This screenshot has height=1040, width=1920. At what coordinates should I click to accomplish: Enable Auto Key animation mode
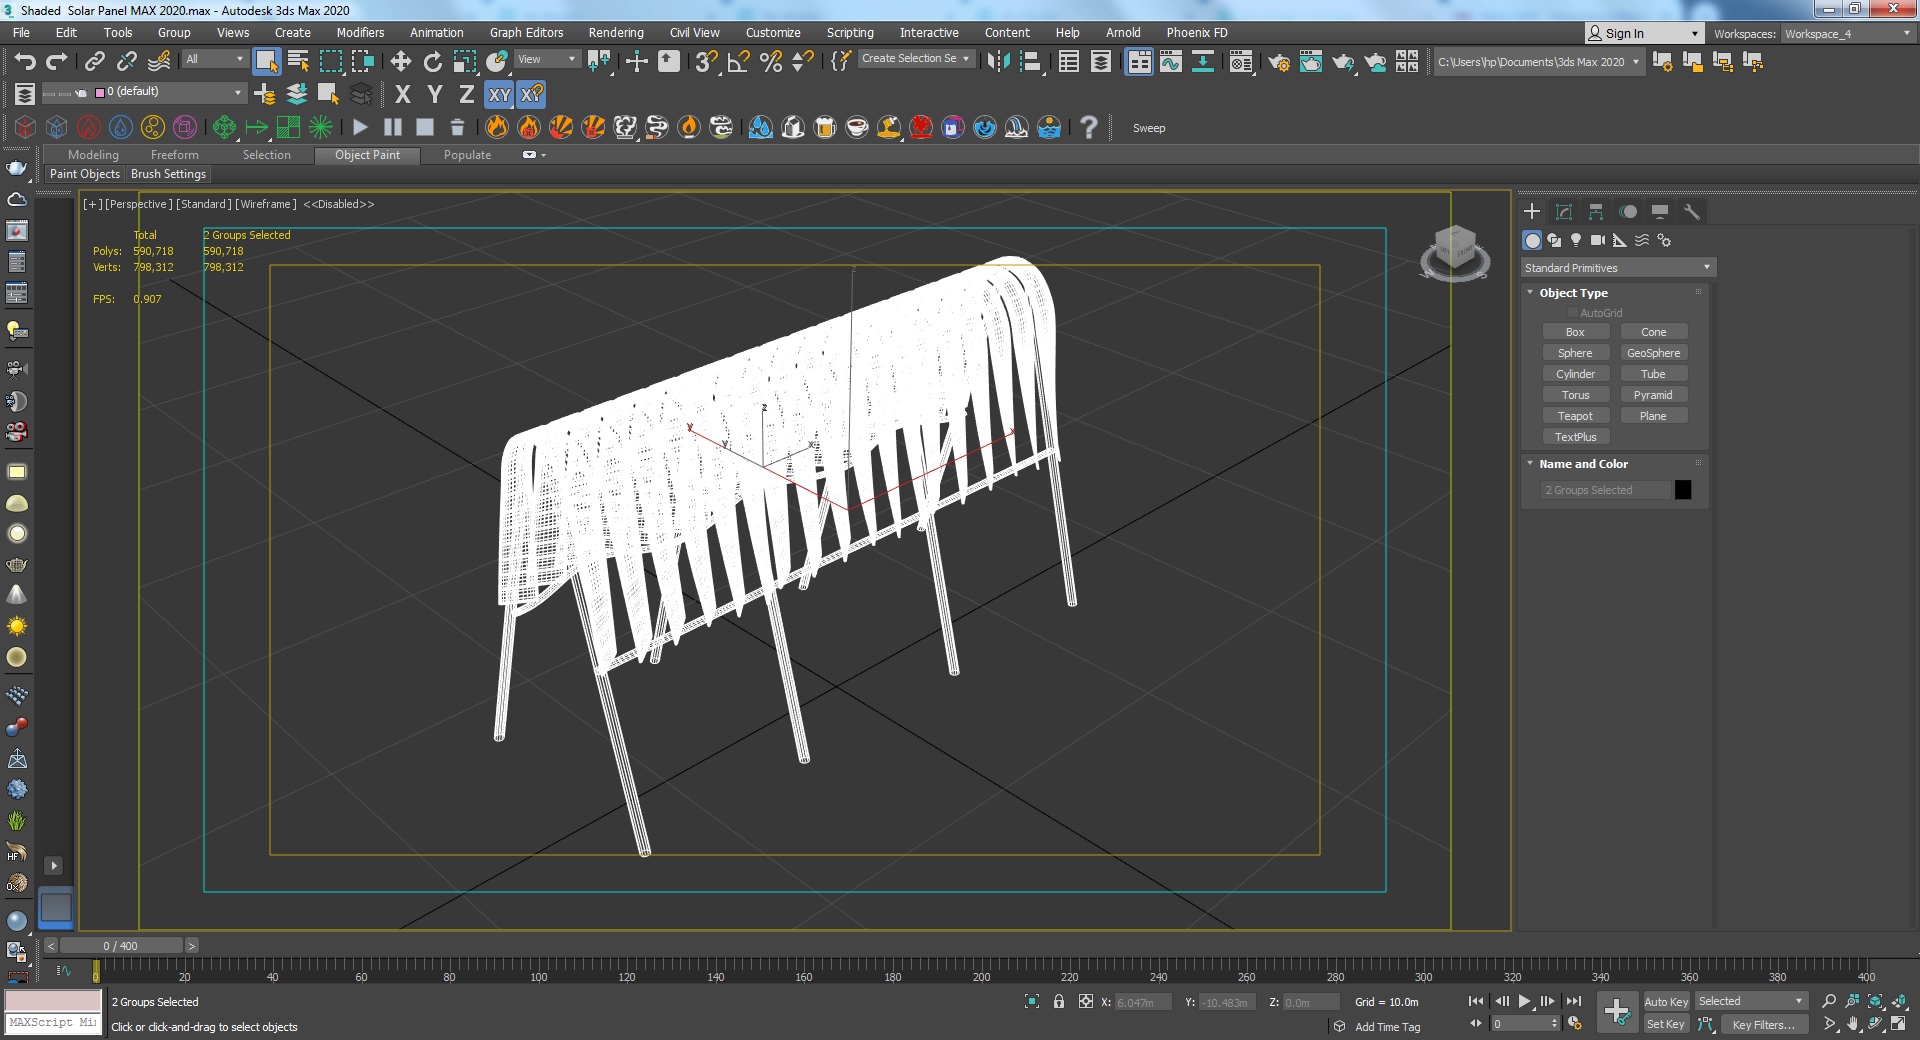coord(1665,1001)
